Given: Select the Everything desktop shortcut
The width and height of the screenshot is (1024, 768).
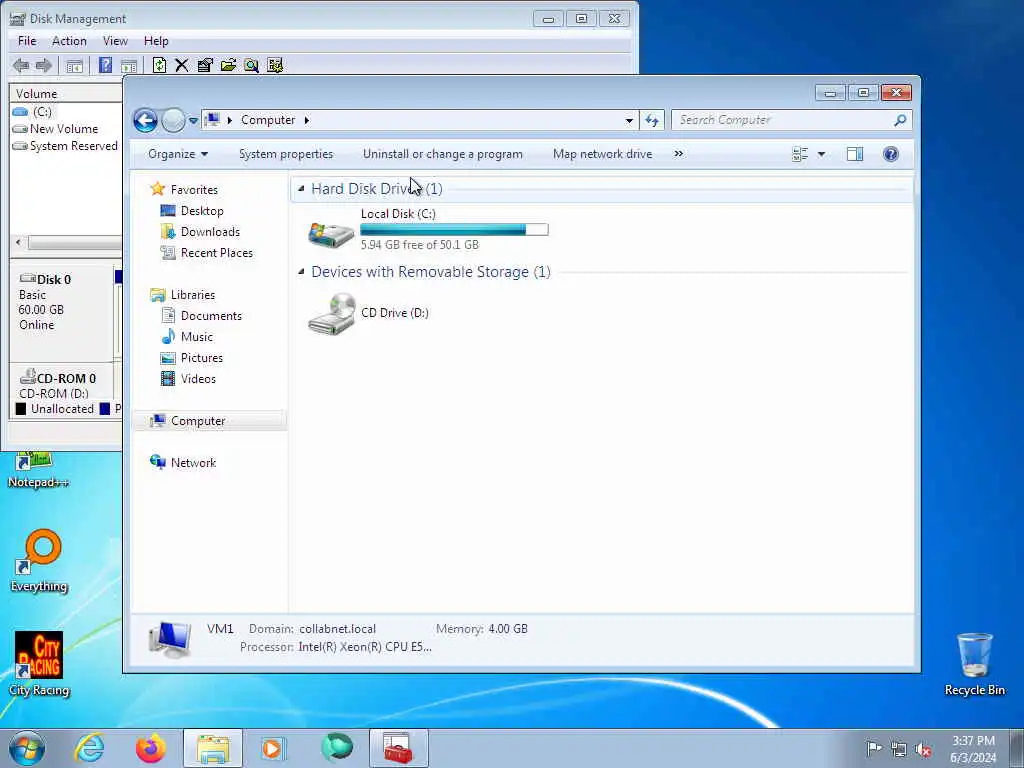Looking at the screenshot, I should click(x=39, y=560).
